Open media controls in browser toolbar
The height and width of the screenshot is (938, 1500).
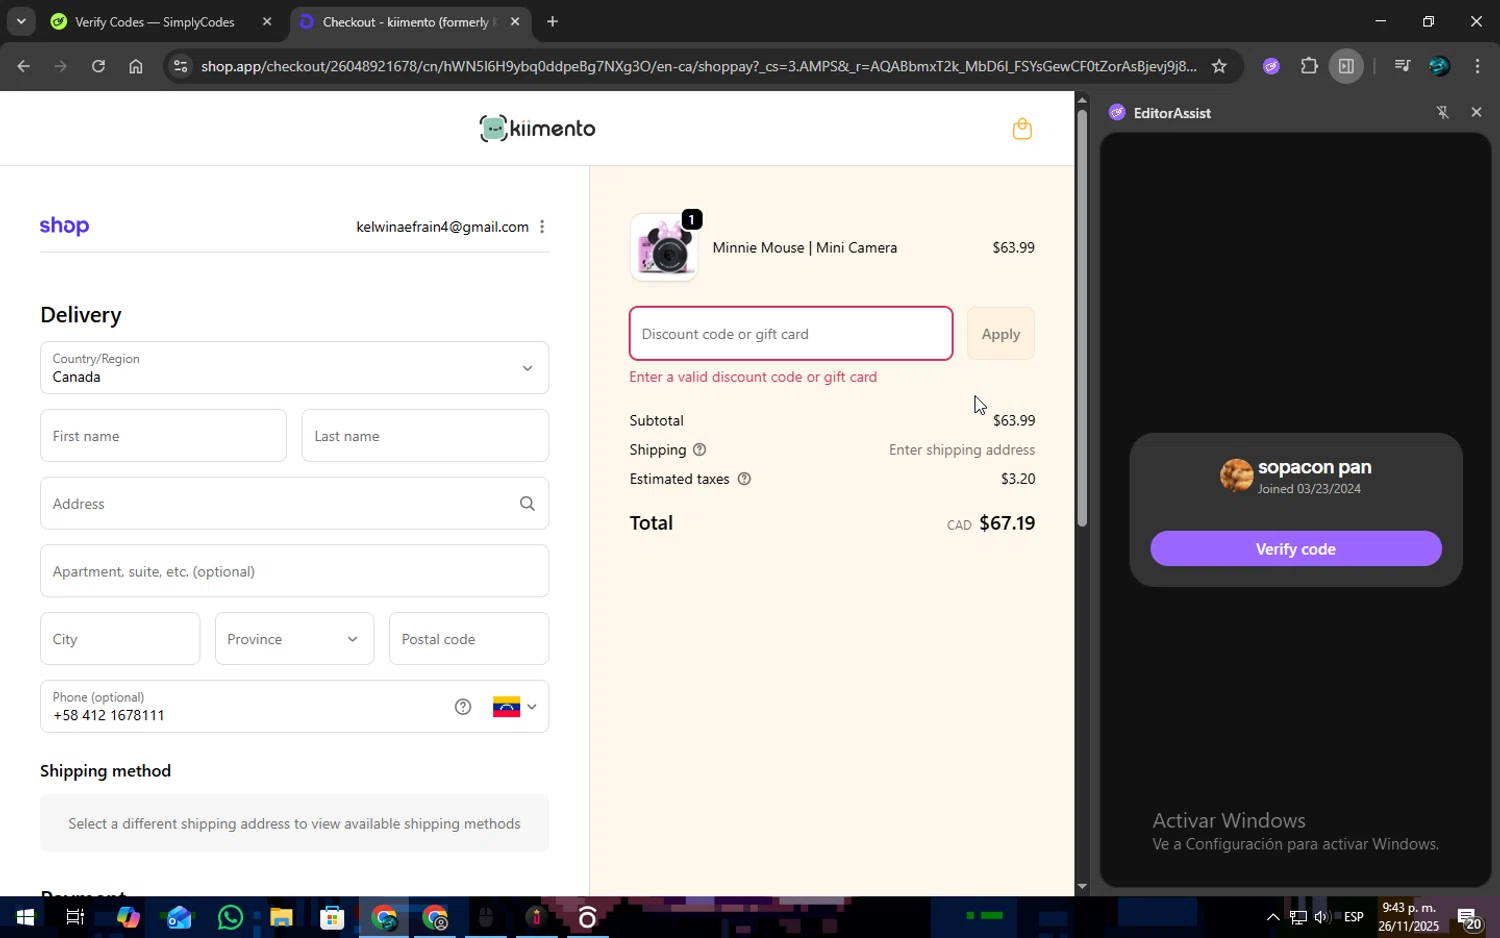(x=1402, y=66)
